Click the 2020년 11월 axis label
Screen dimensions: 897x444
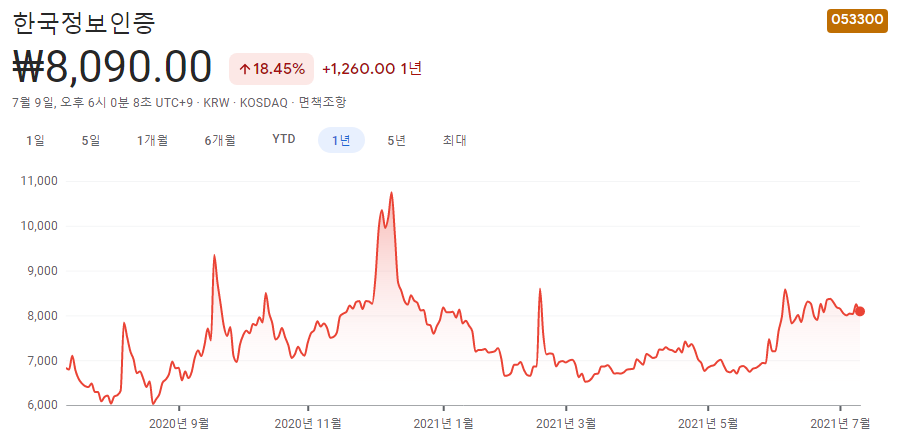[308, 423]
